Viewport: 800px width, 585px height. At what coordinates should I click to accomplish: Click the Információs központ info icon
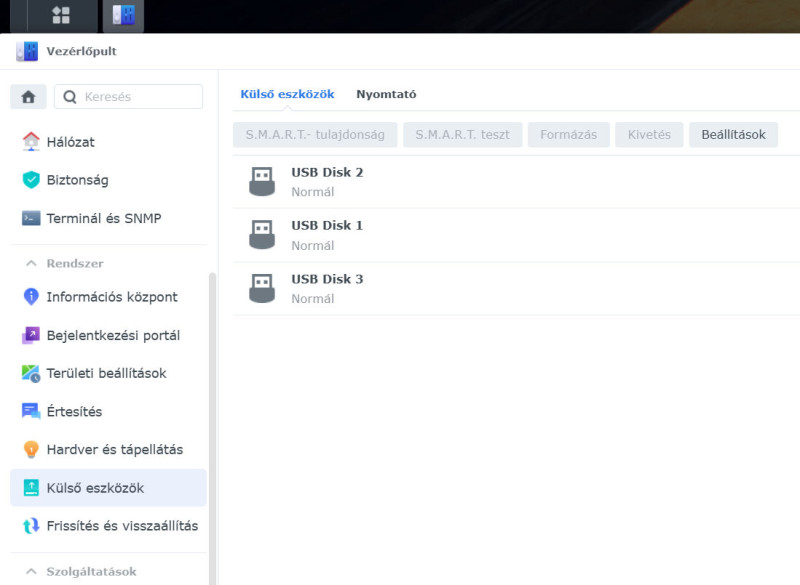point(31,297)
